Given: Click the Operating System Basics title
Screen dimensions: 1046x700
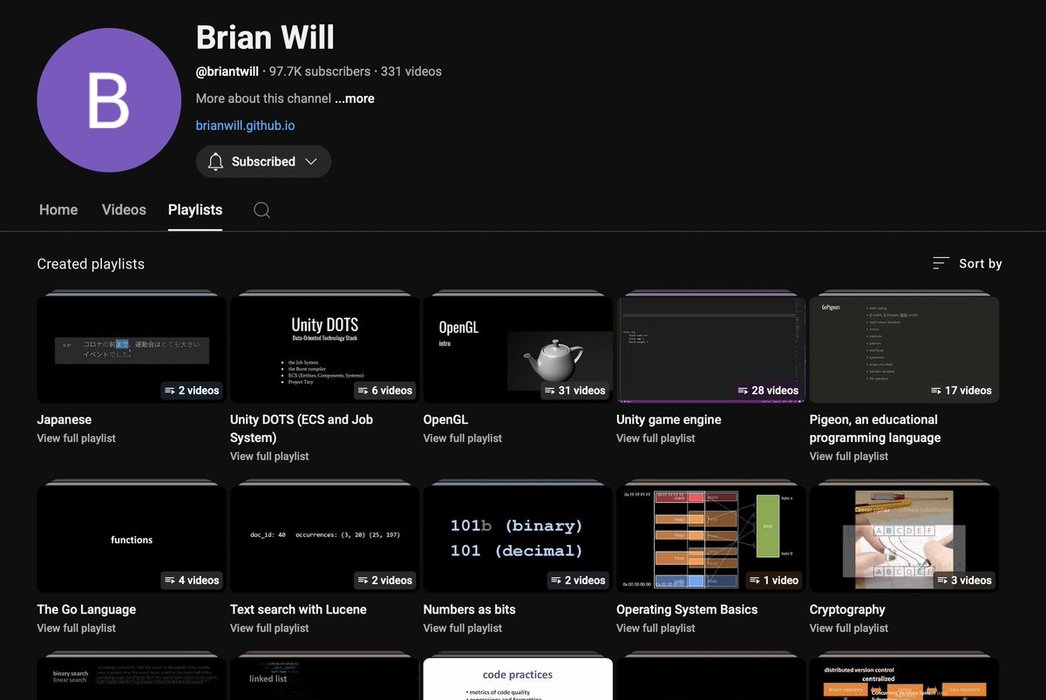Looking at the screenshot, I should [x=686, y=609].
